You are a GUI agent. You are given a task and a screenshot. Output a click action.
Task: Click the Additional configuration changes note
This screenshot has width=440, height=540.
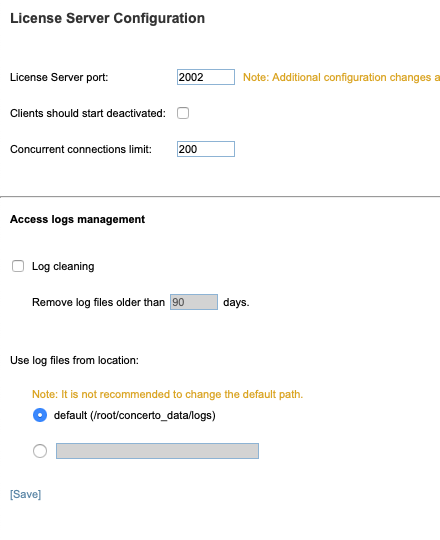coord(342,77)
